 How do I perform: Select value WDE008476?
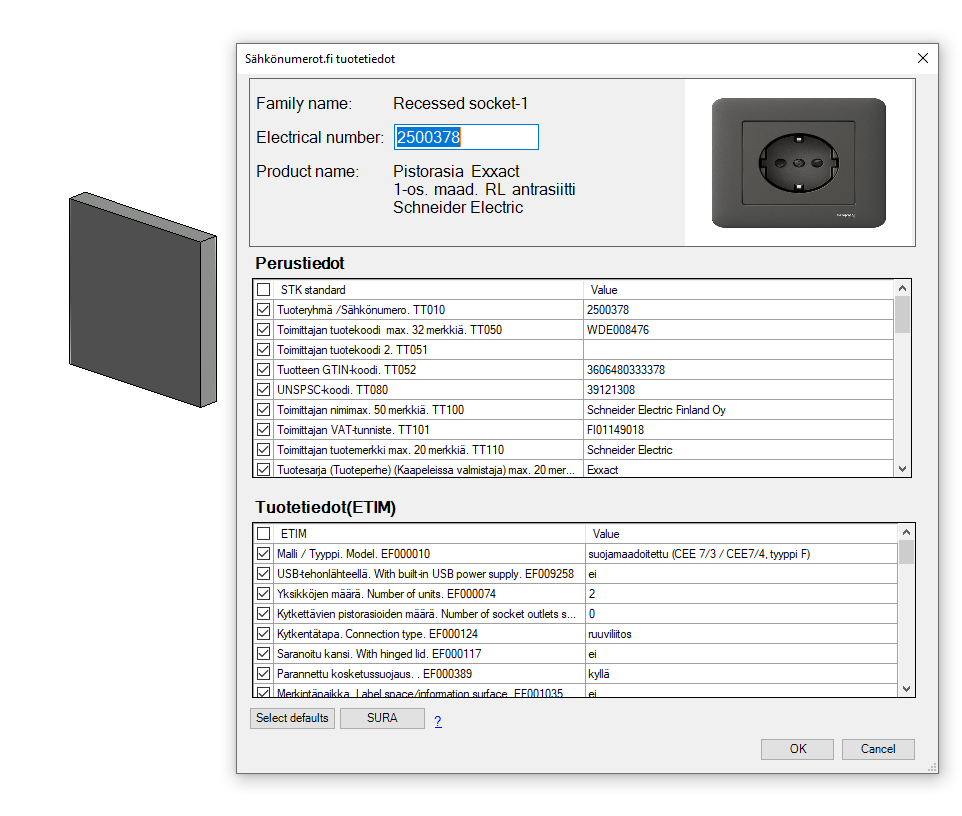618,330
